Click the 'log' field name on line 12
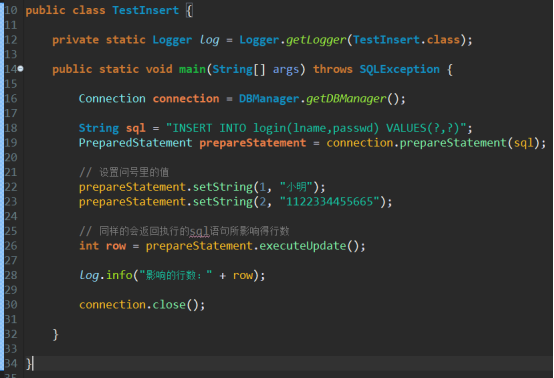This screenshot has height=378, width=554. [x=209, y=40]
